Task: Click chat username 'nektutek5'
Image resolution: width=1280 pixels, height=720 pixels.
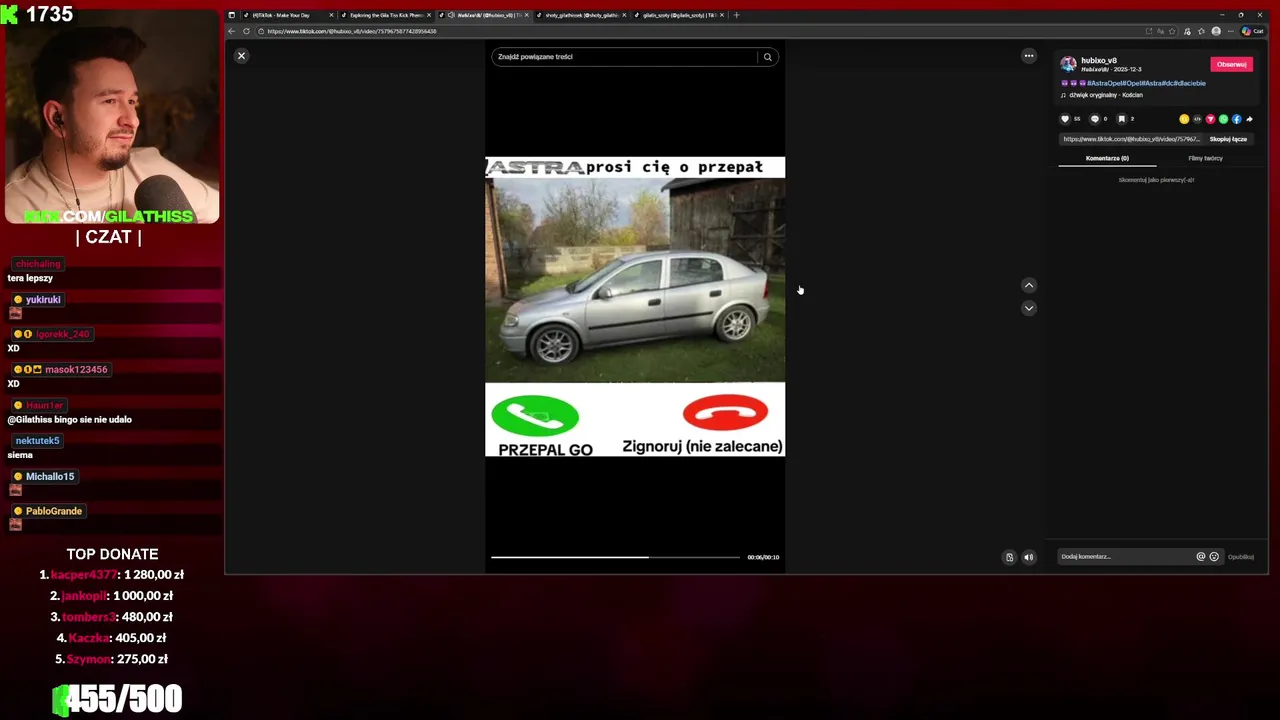Action: coord(37,441)
